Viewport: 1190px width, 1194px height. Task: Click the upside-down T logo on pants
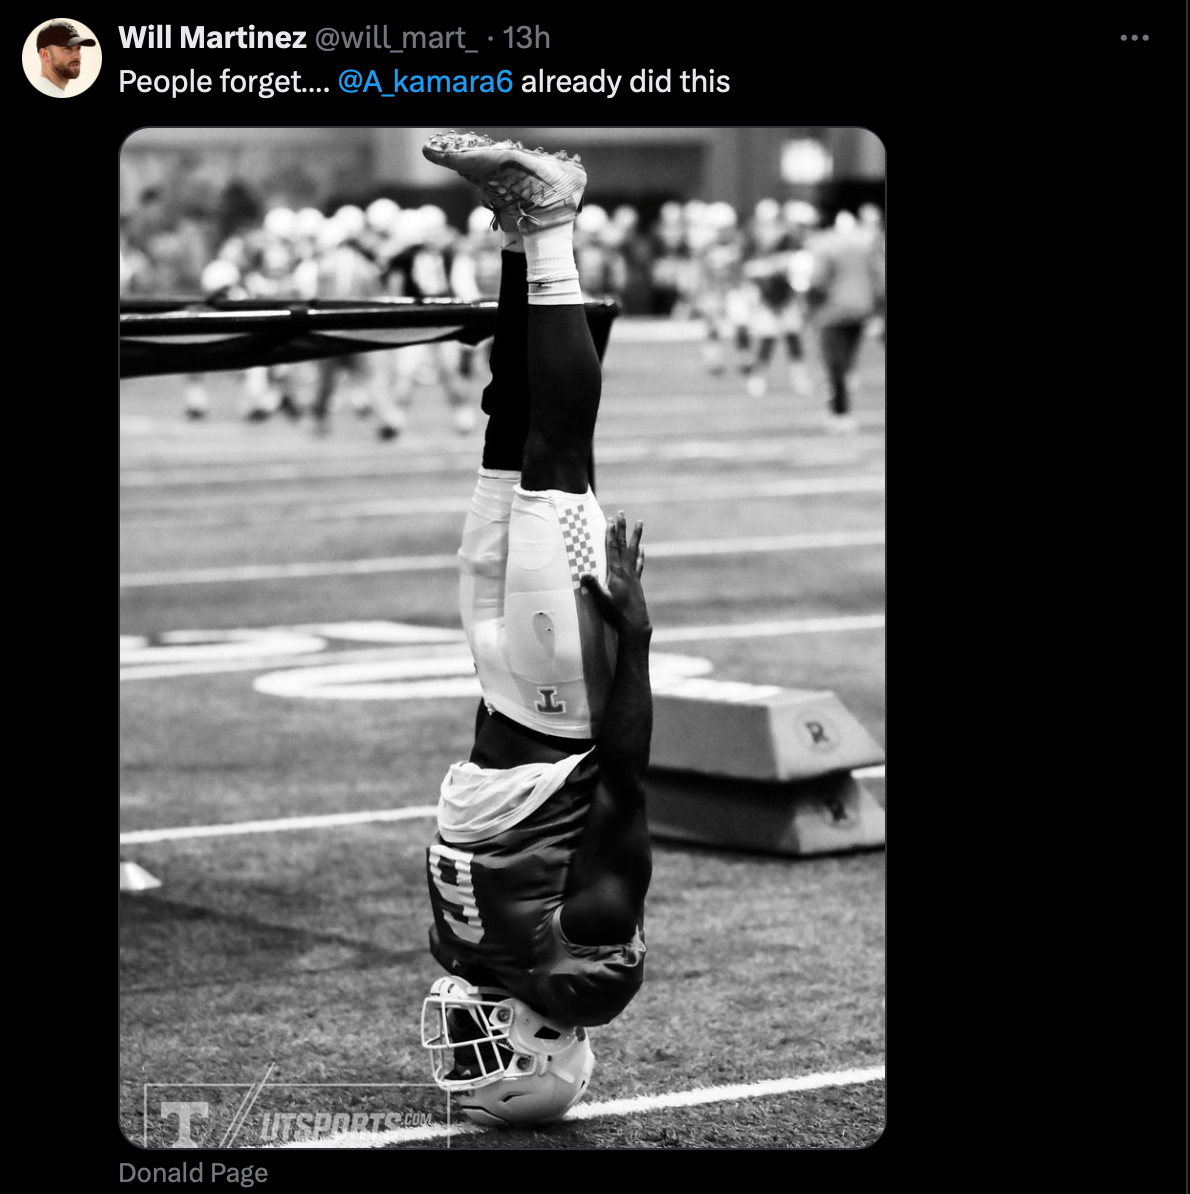[550, 700]
